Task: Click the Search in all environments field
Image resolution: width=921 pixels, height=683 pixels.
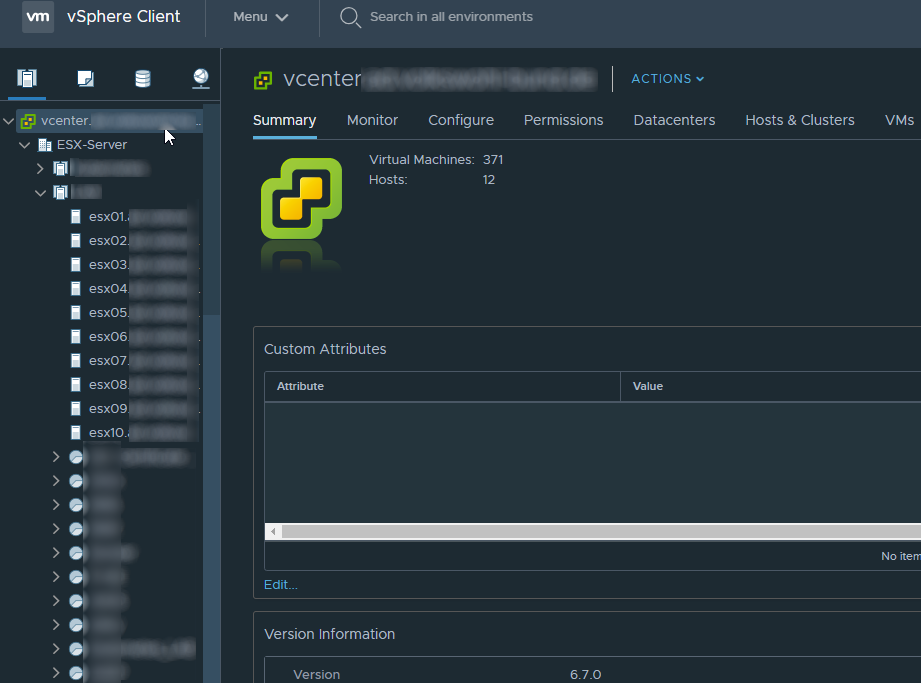Action: tap(451, 17)
